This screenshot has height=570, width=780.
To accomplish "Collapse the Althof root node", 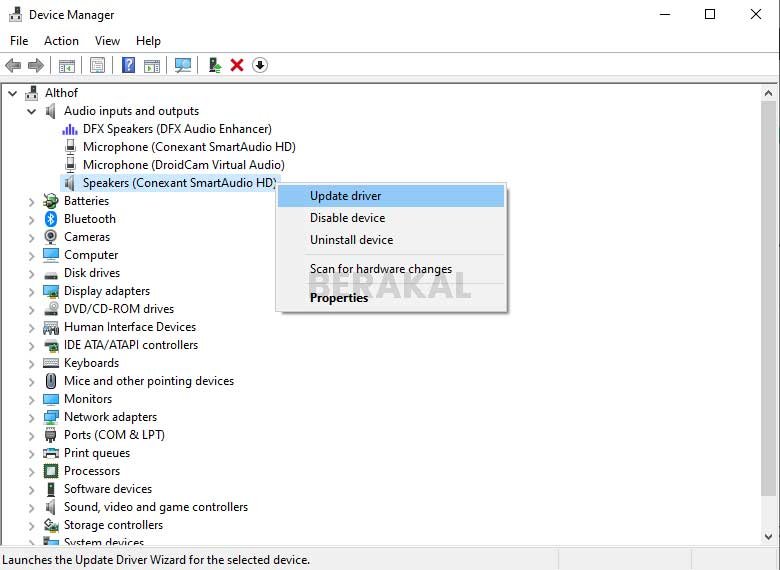I will point(13,93).
